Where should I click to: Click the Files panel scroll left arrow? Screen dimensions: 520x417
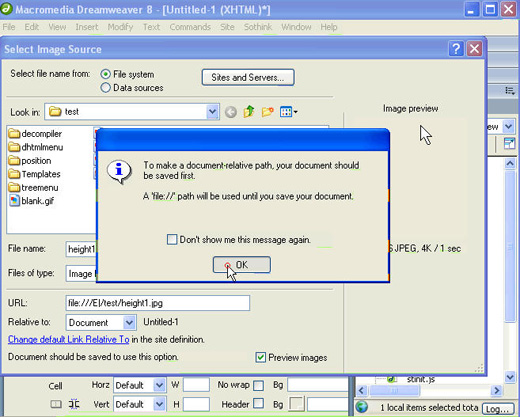pos(362,390)
